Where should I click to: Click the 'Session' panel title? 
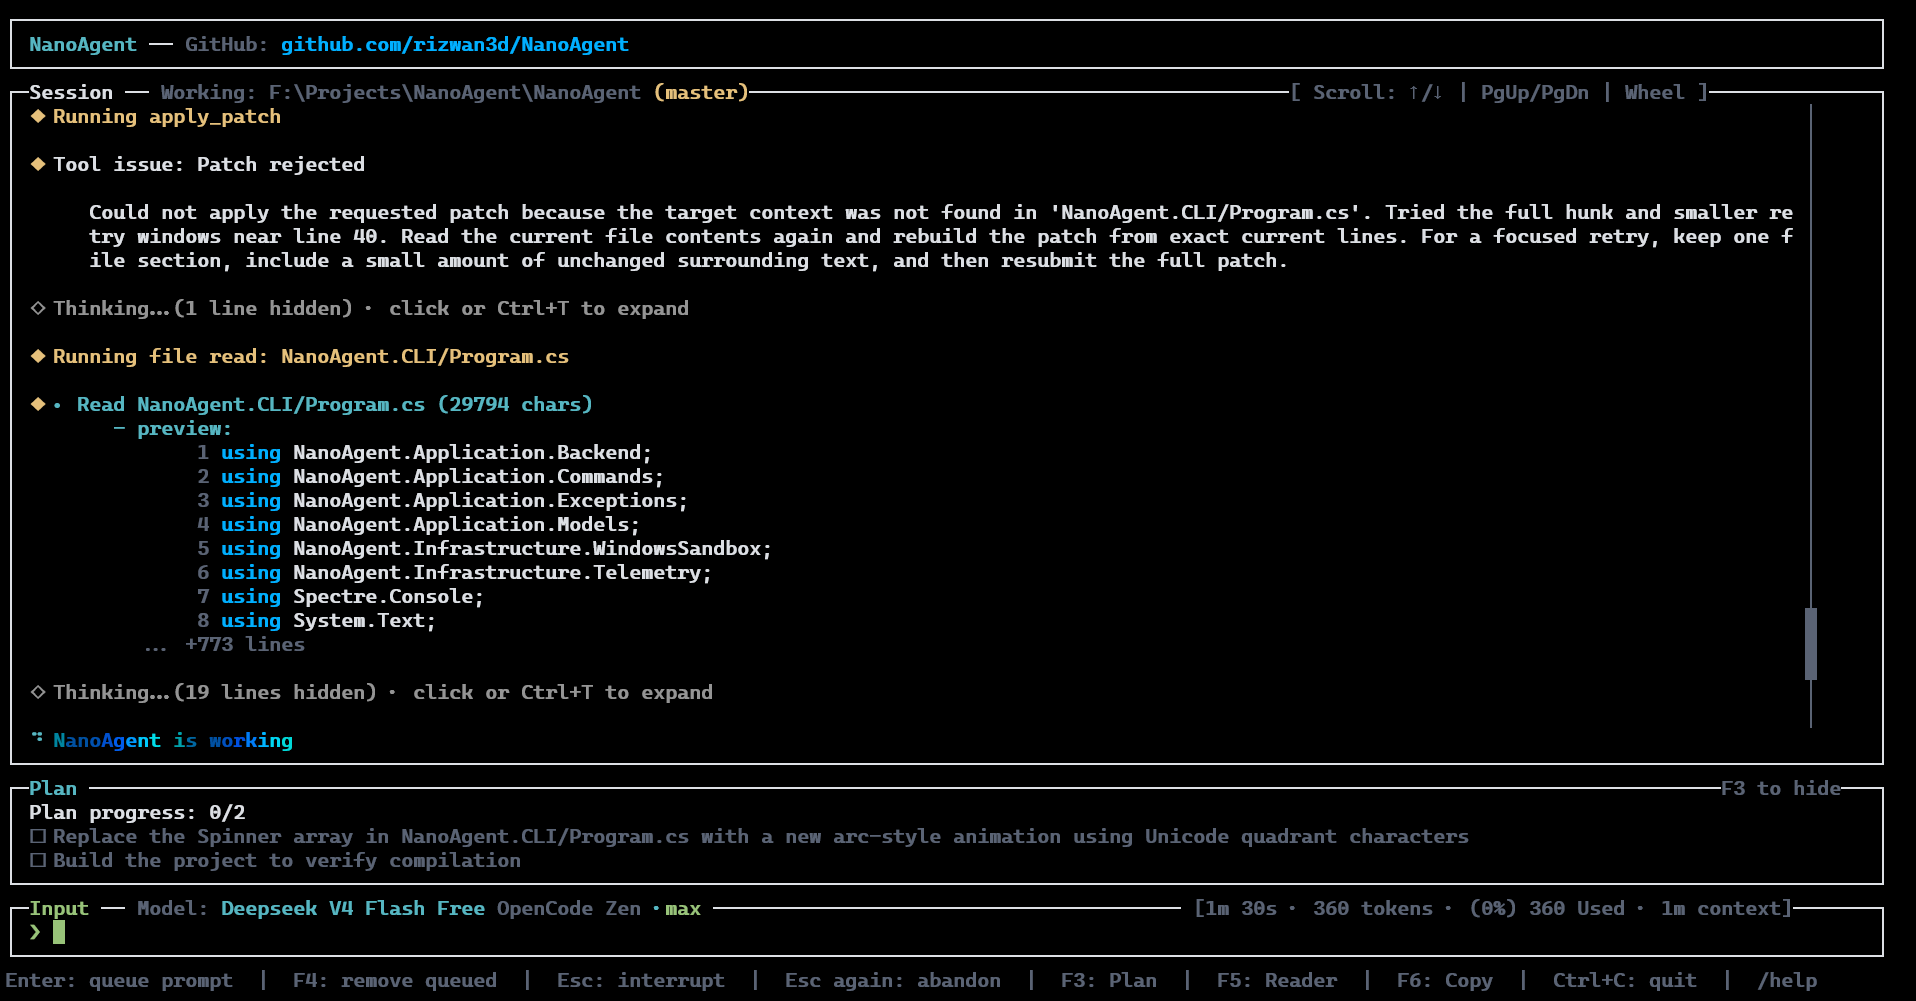click(71, 92)
